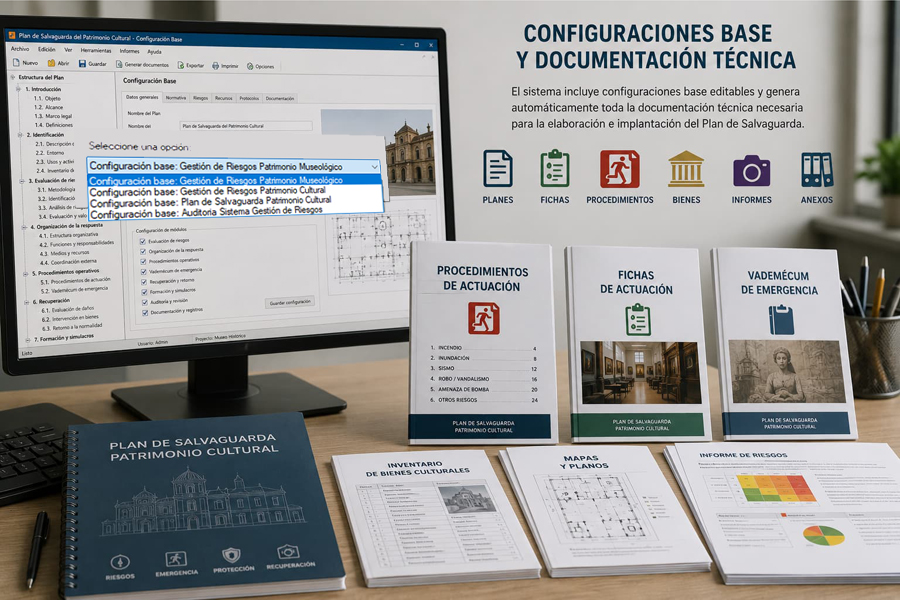Collapse the Estructura del Plan root node
900x600 pixels.
tap(13, 76)
